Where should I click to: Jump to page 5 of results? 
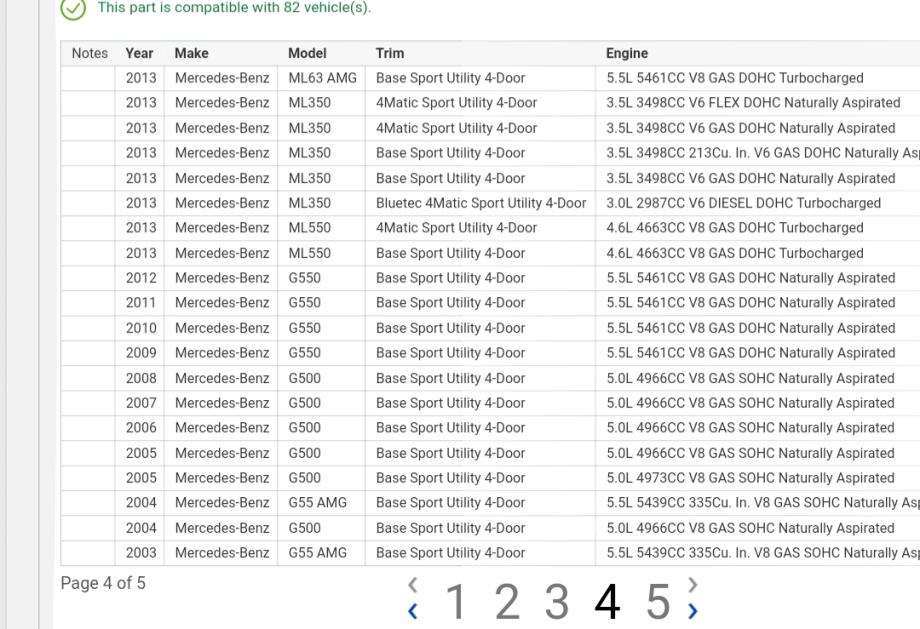(658, 601)
